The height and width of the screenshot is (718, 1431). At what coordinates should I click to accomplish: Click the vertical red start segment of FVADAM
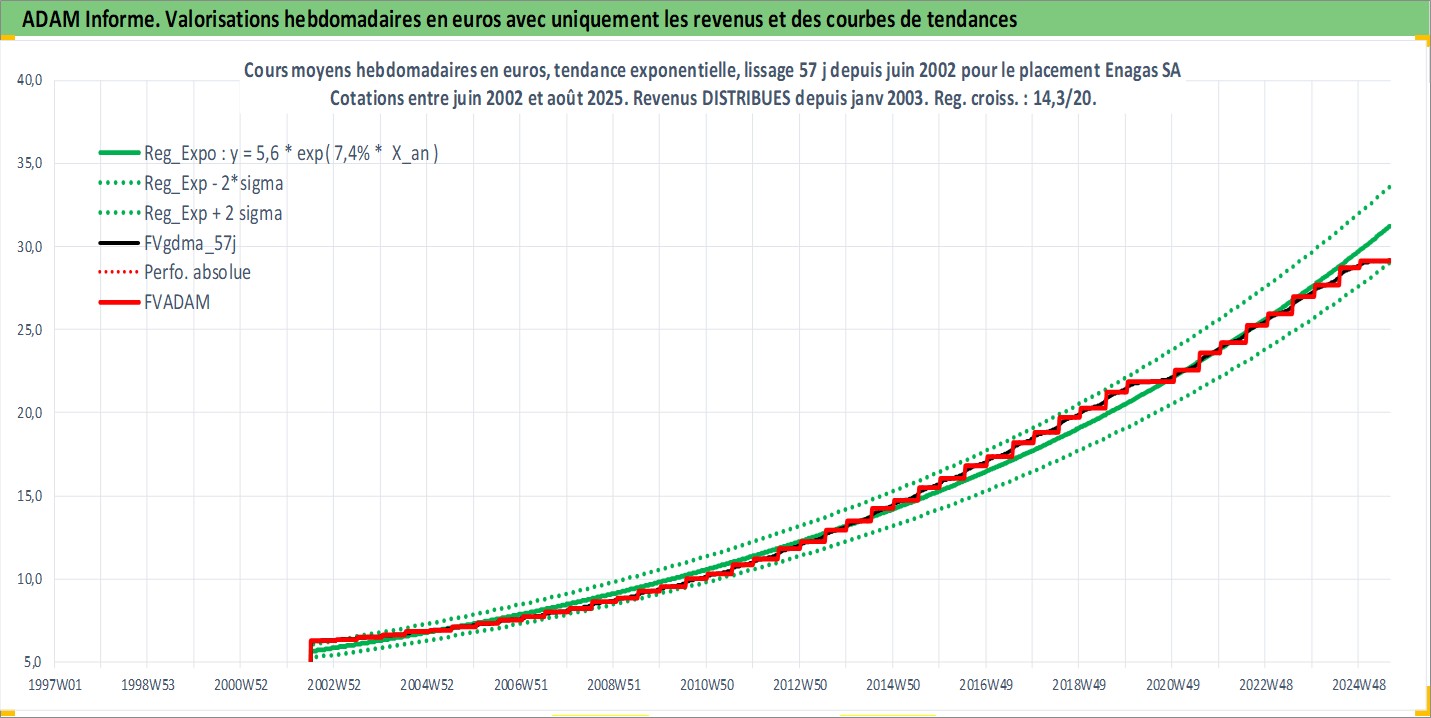coord(311,651)
